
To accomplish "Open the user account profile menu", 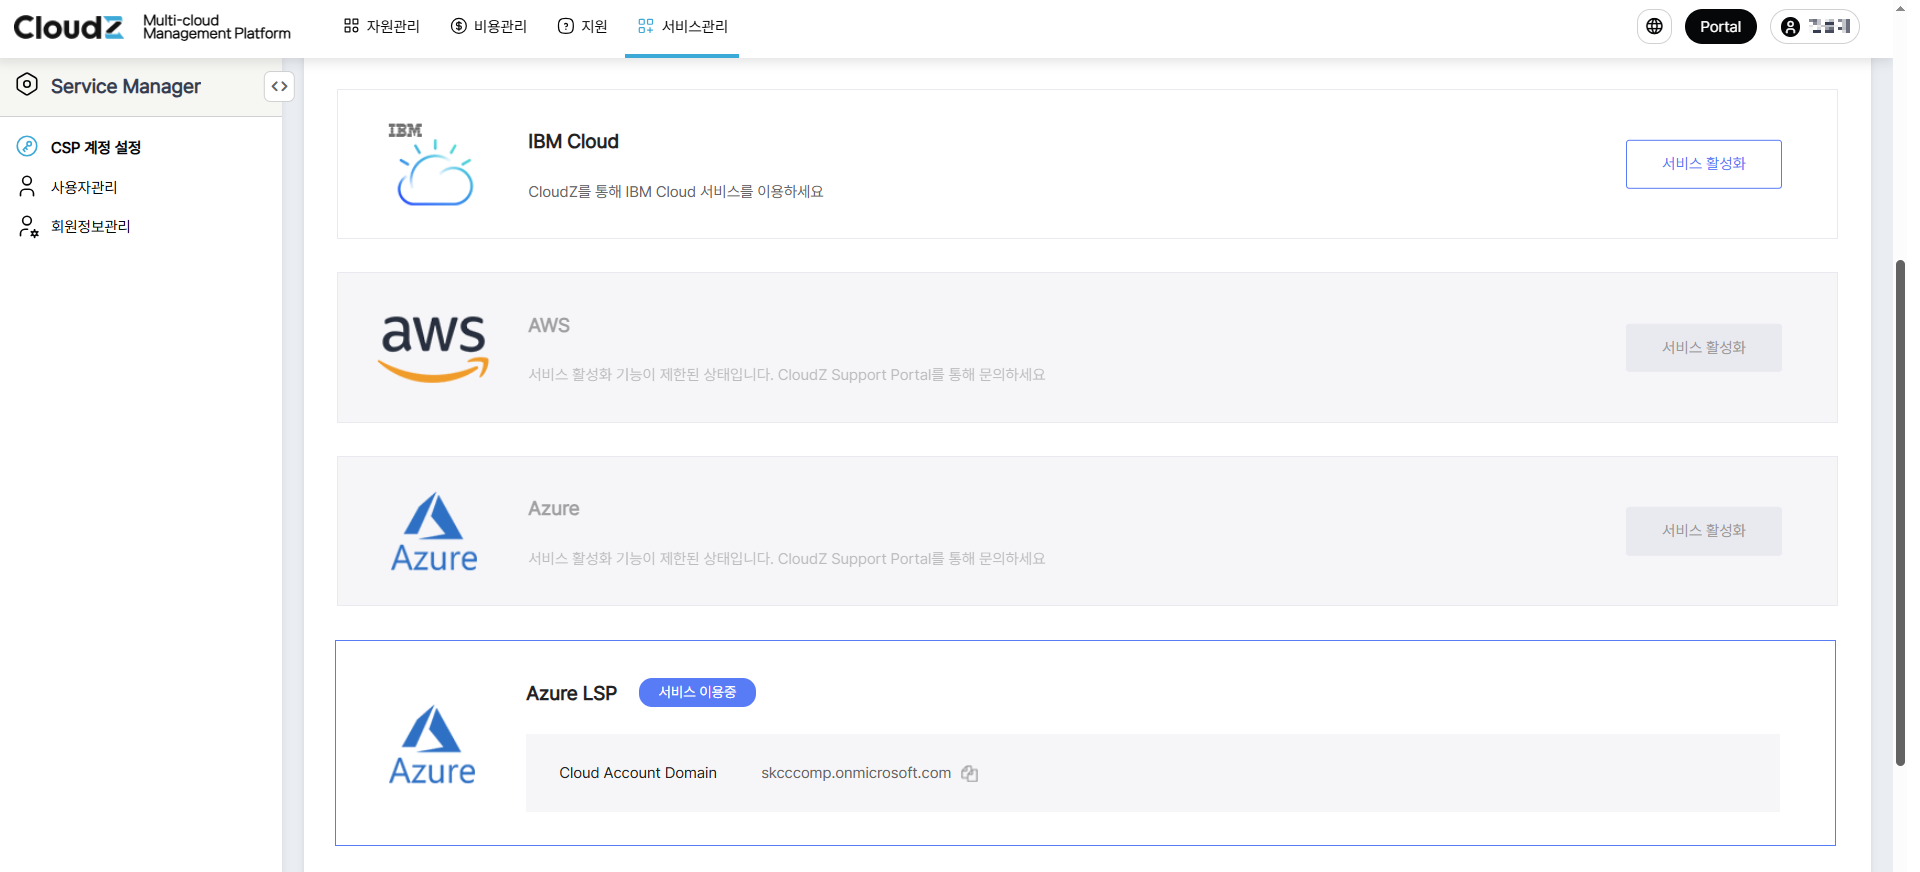I will tap(1814, 27).
